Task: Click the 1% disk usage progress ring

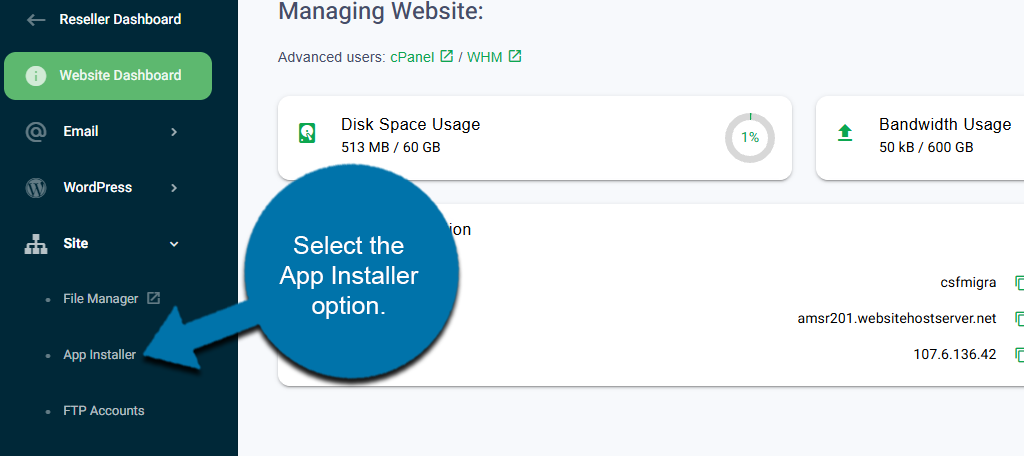Action: point(749,138)
